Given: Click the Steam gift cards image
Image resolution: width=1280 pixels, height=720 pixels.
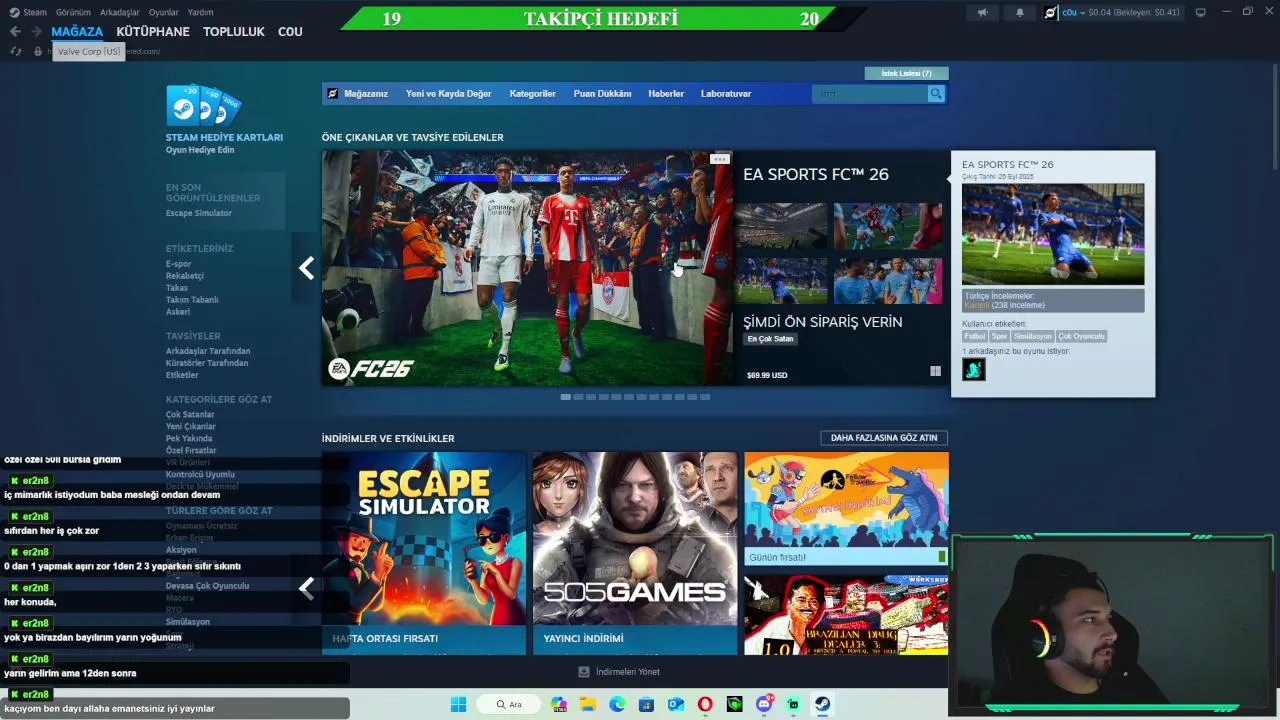Looking at the screenshot, I should click(204, 105).
